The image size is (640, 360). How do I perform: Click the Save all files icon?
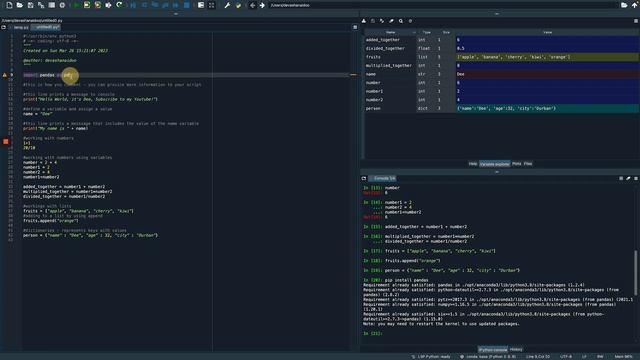(41, 5)
